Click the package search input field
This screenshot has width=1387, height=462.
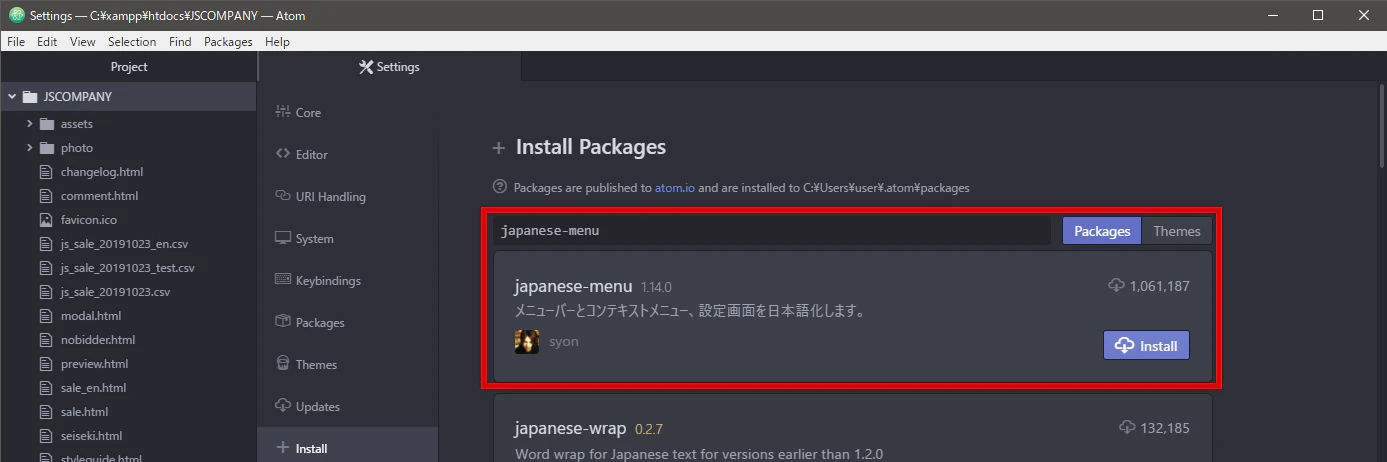771,231
